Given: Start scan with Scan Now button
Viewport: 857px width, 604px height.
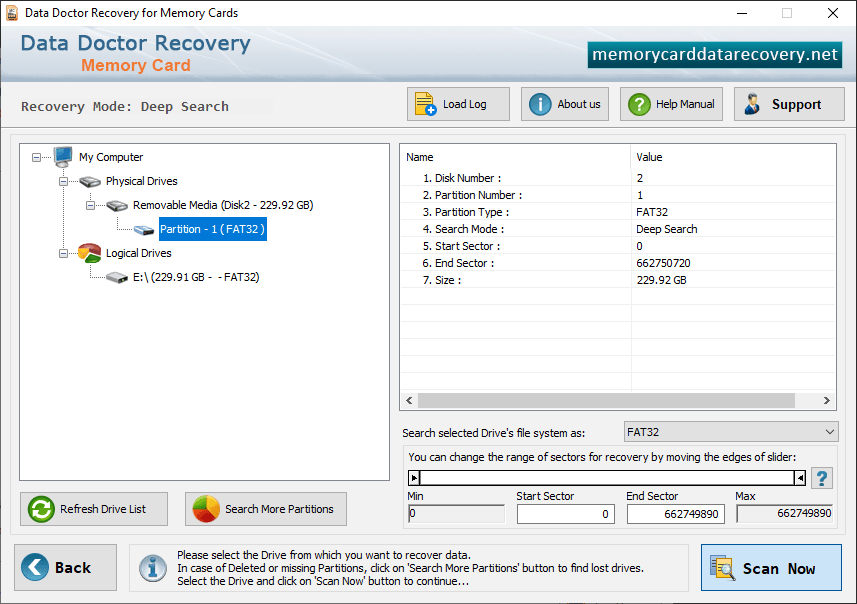Looking at the screenshot, I should [x=771, y=567].
